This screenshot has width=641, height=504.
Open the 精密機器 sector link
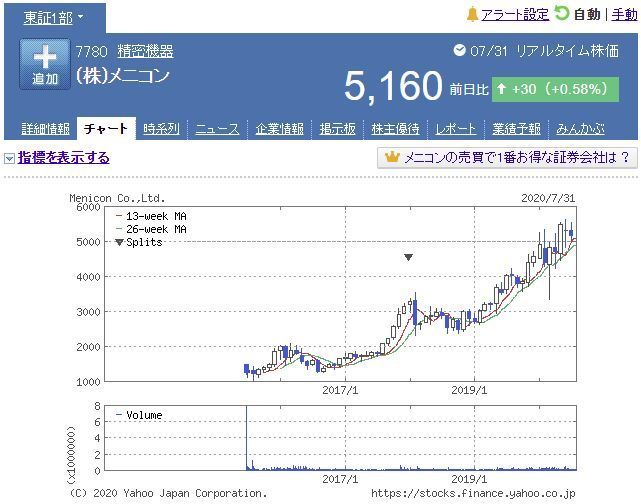[x=146, y=51]
